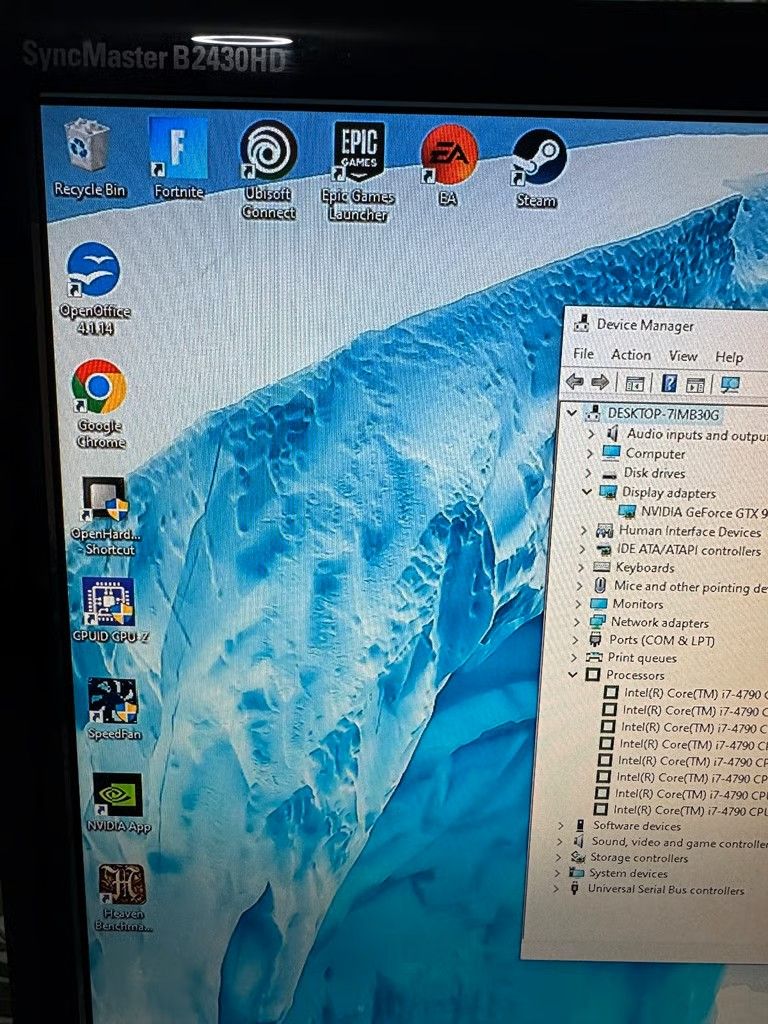Select the Print queues category label
The image size is (768, 1024).
[642, 658]
